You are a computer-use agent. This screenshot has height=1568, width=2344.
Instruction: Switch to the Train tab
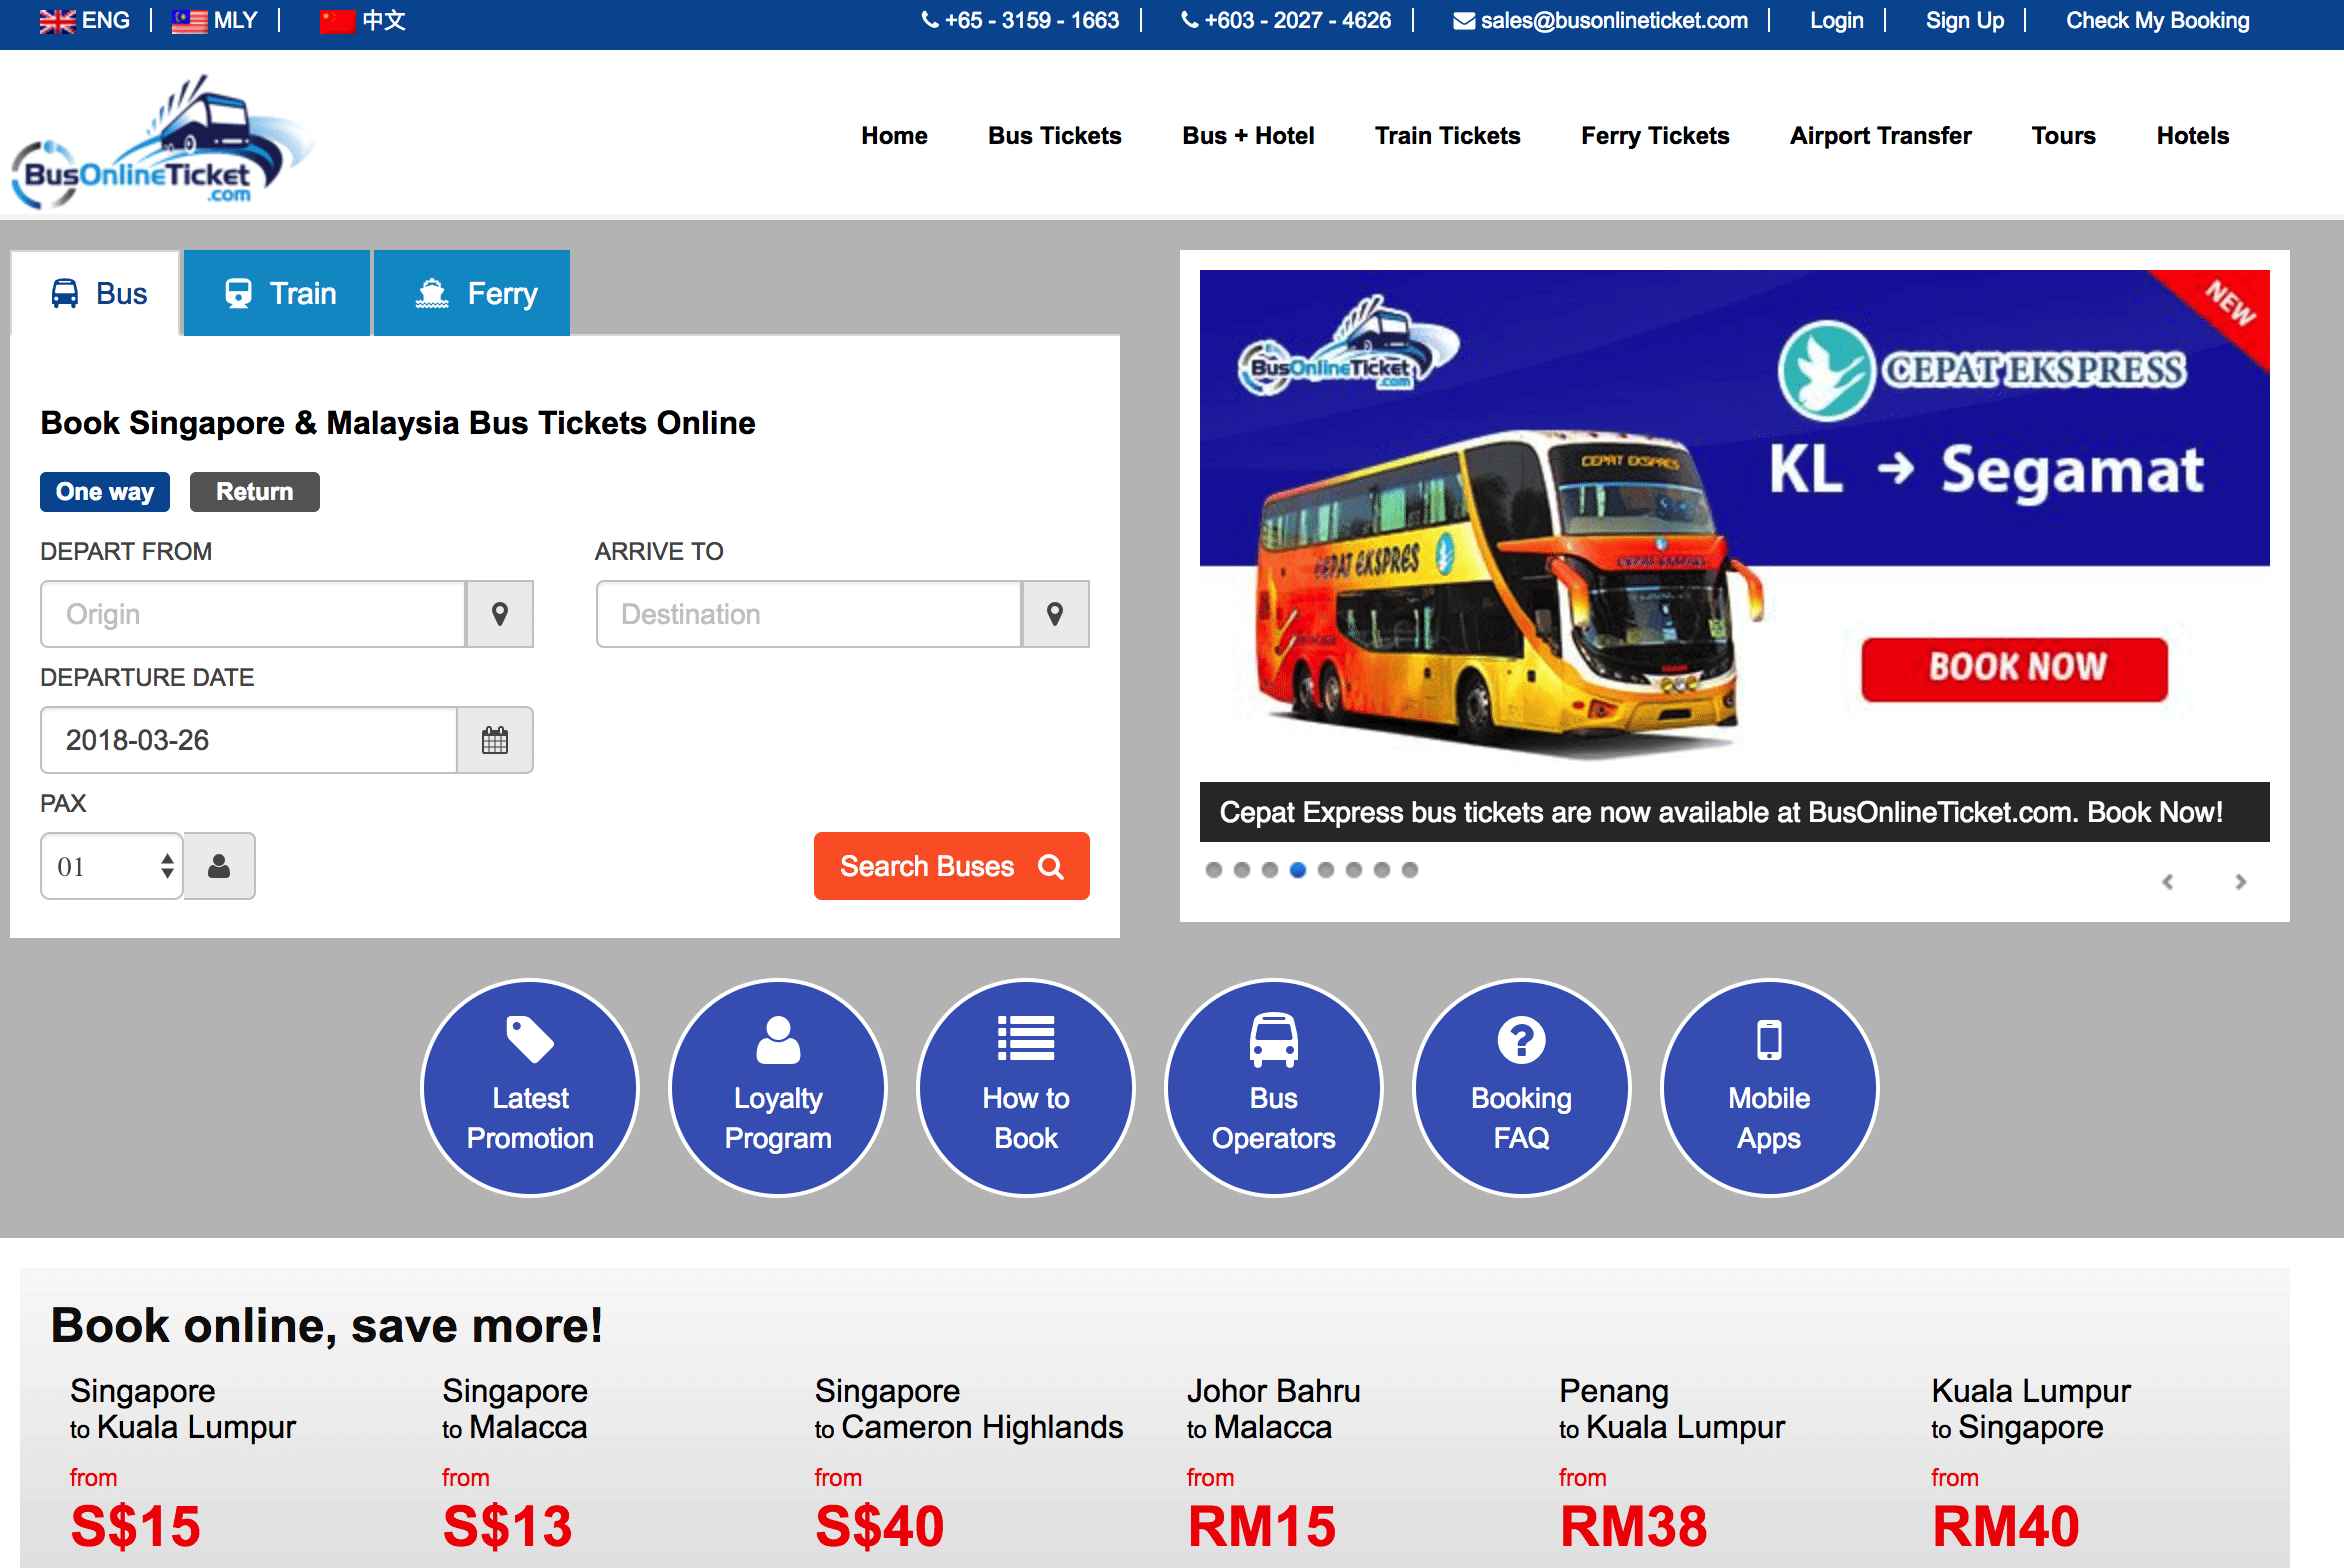click(277, 293)
